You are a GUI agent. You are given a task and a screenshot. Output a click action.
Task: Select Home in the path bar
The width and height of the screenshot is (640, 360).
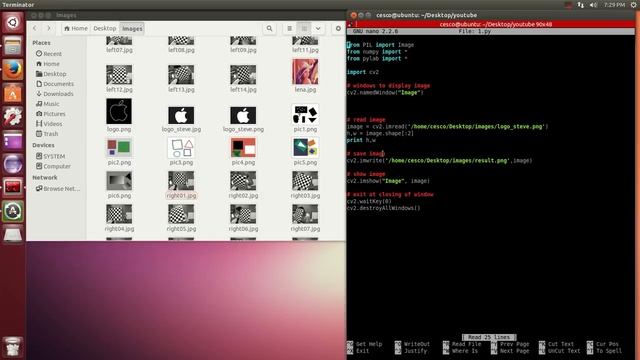tap(76, 29)
